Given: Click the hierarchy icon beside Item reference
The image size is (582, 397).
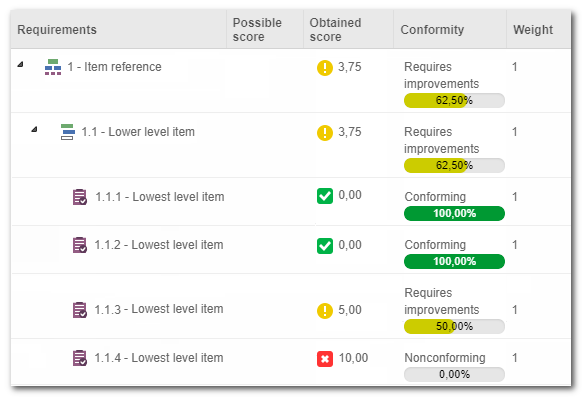Looking at the screenshot, I should (53, 67).
